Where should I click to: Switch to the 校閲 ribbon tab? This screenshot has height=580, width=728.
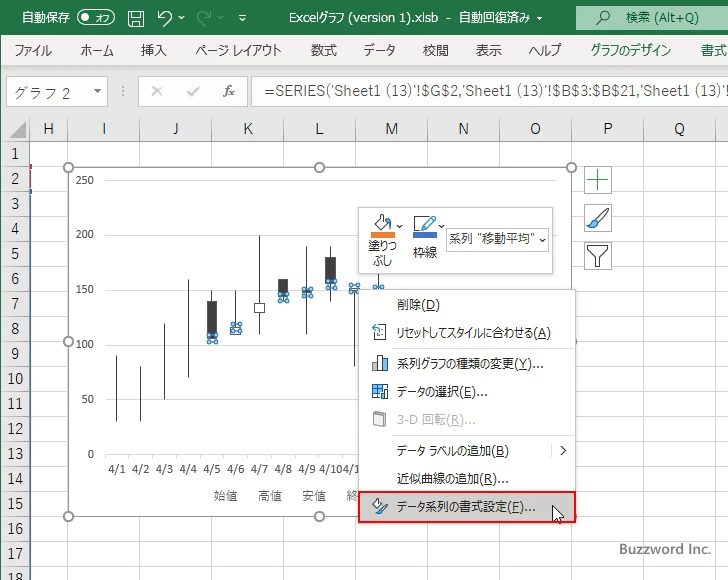click(436, 50)
